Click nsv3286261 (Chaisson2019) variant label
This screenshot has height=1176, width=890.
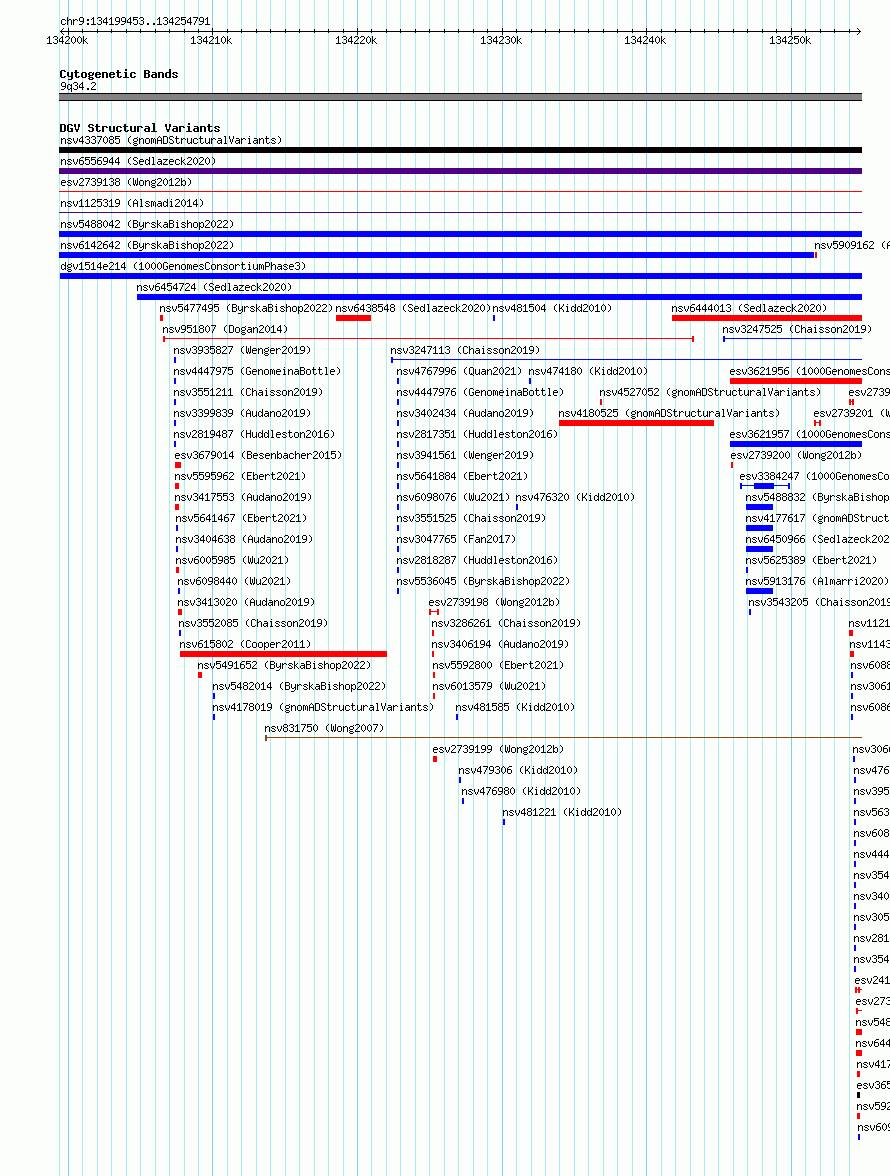point(506,623)
